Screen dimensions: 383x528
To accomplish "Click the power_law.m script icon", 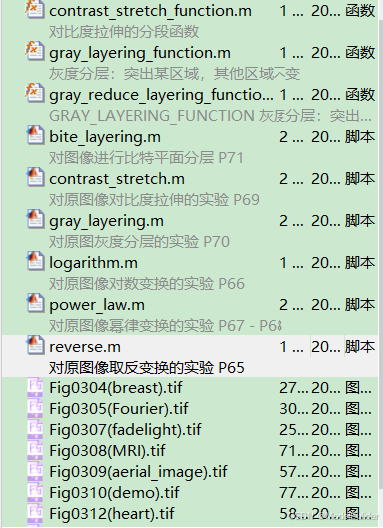I will point(35,303).
